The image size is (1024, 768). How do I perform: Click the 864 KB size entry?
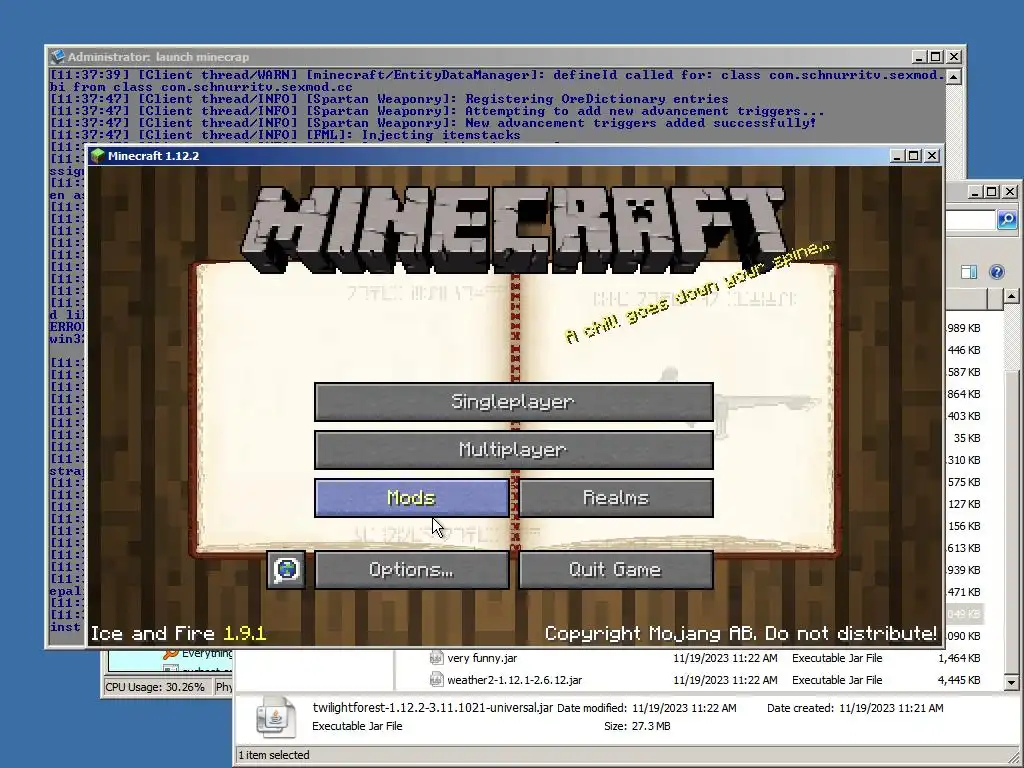tap(964, 394)
